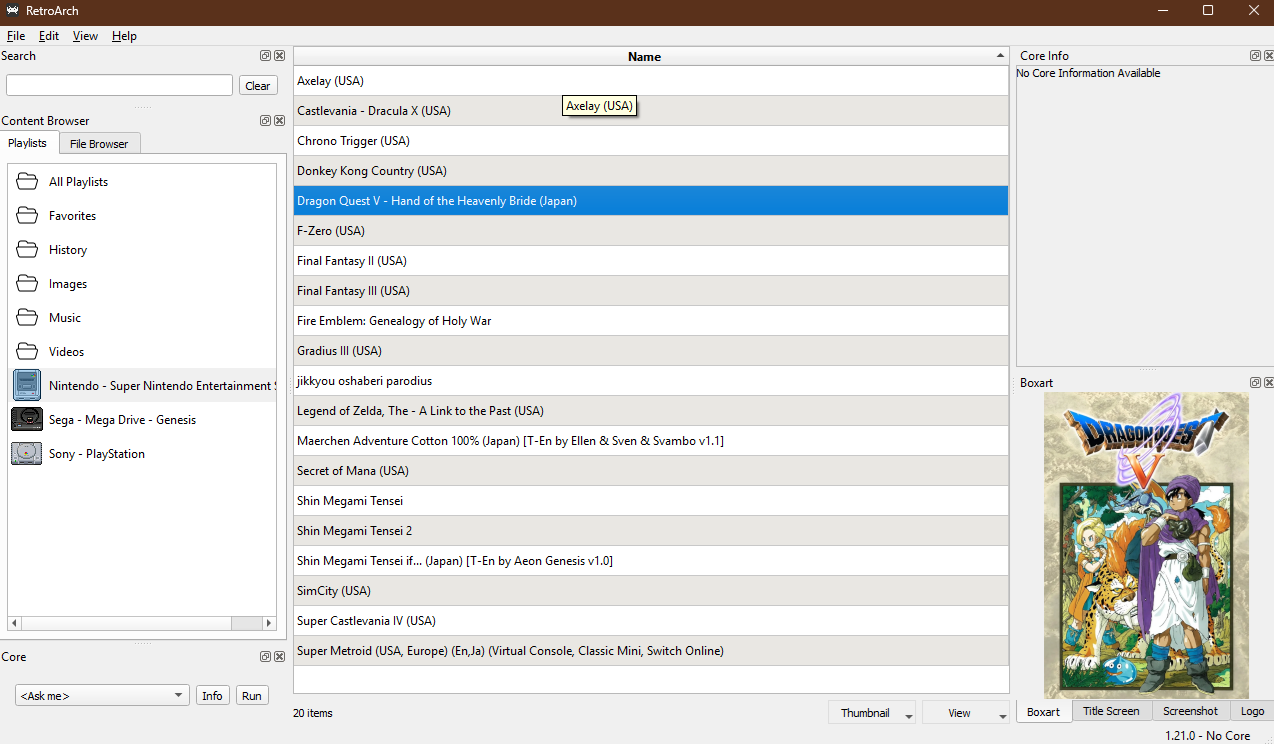Float the Content Browser panel
Screen dimensions: 1274x744
(x=266, y=121)
